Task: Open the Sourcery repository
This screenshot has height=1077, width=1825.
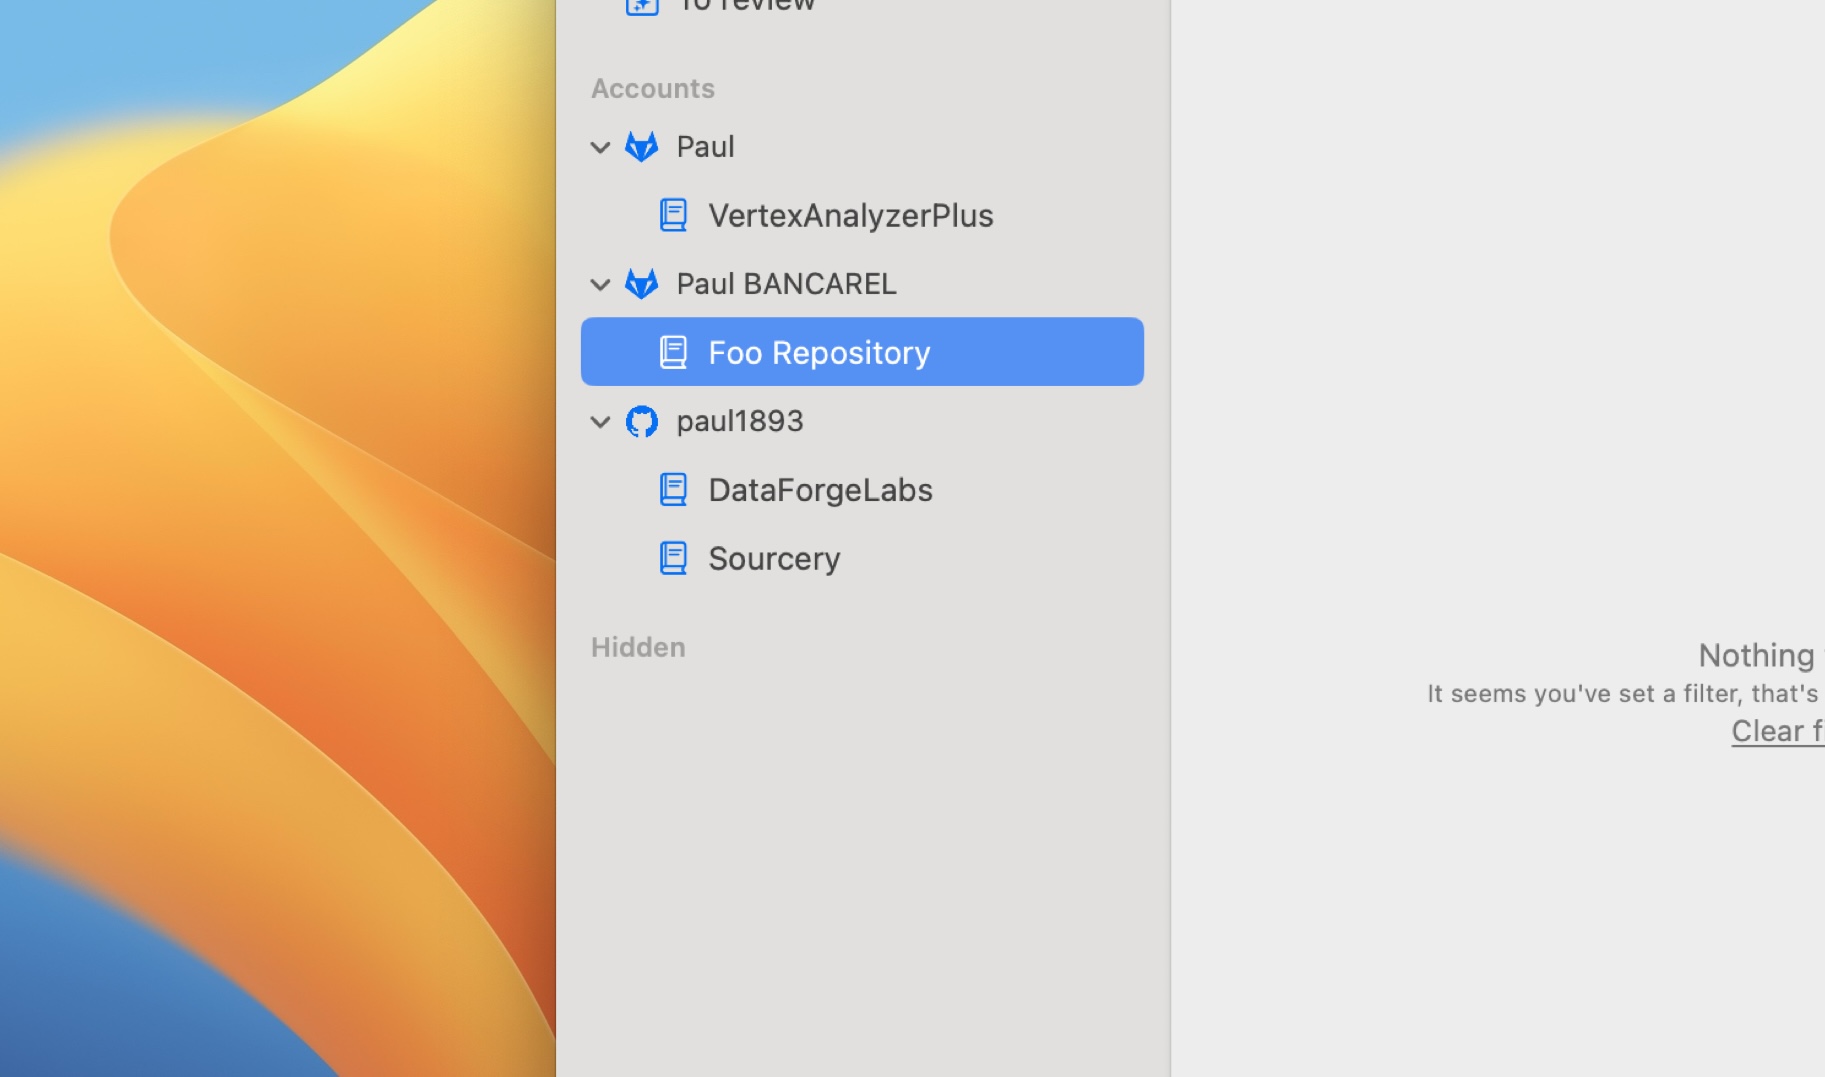Action: pyautogui.click(x=774, y=558)
